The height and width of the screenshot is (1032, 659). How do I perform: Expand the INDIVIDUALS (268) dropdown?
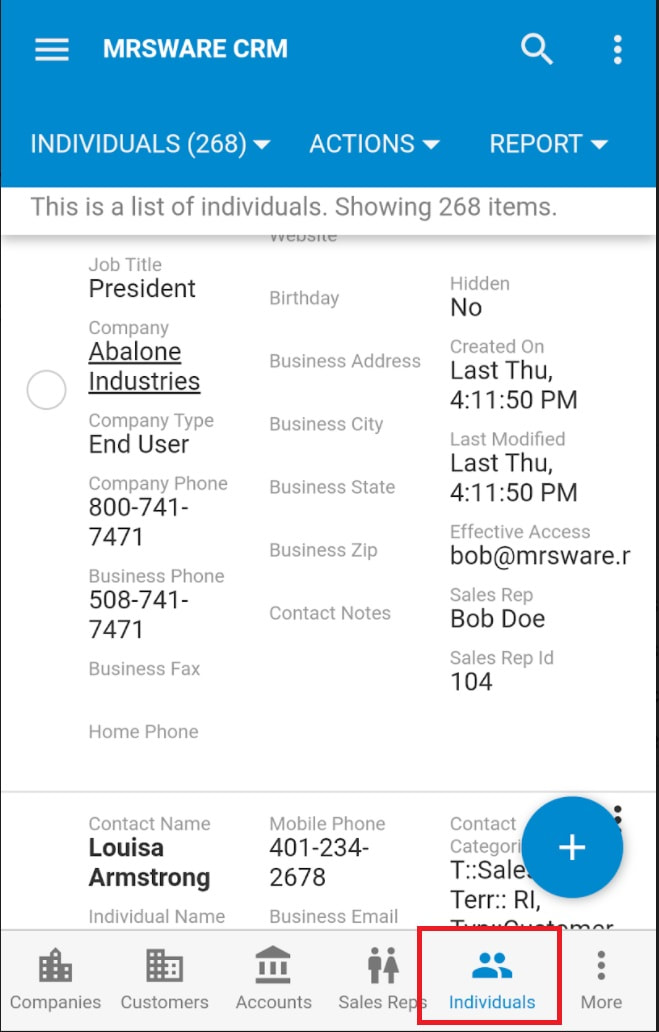tap(151, 143)
